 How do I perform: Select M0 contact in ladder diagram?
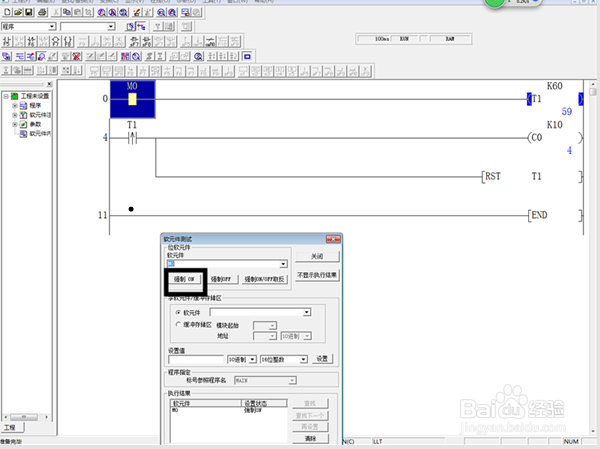pyautogui.click(x=132, y=99)
